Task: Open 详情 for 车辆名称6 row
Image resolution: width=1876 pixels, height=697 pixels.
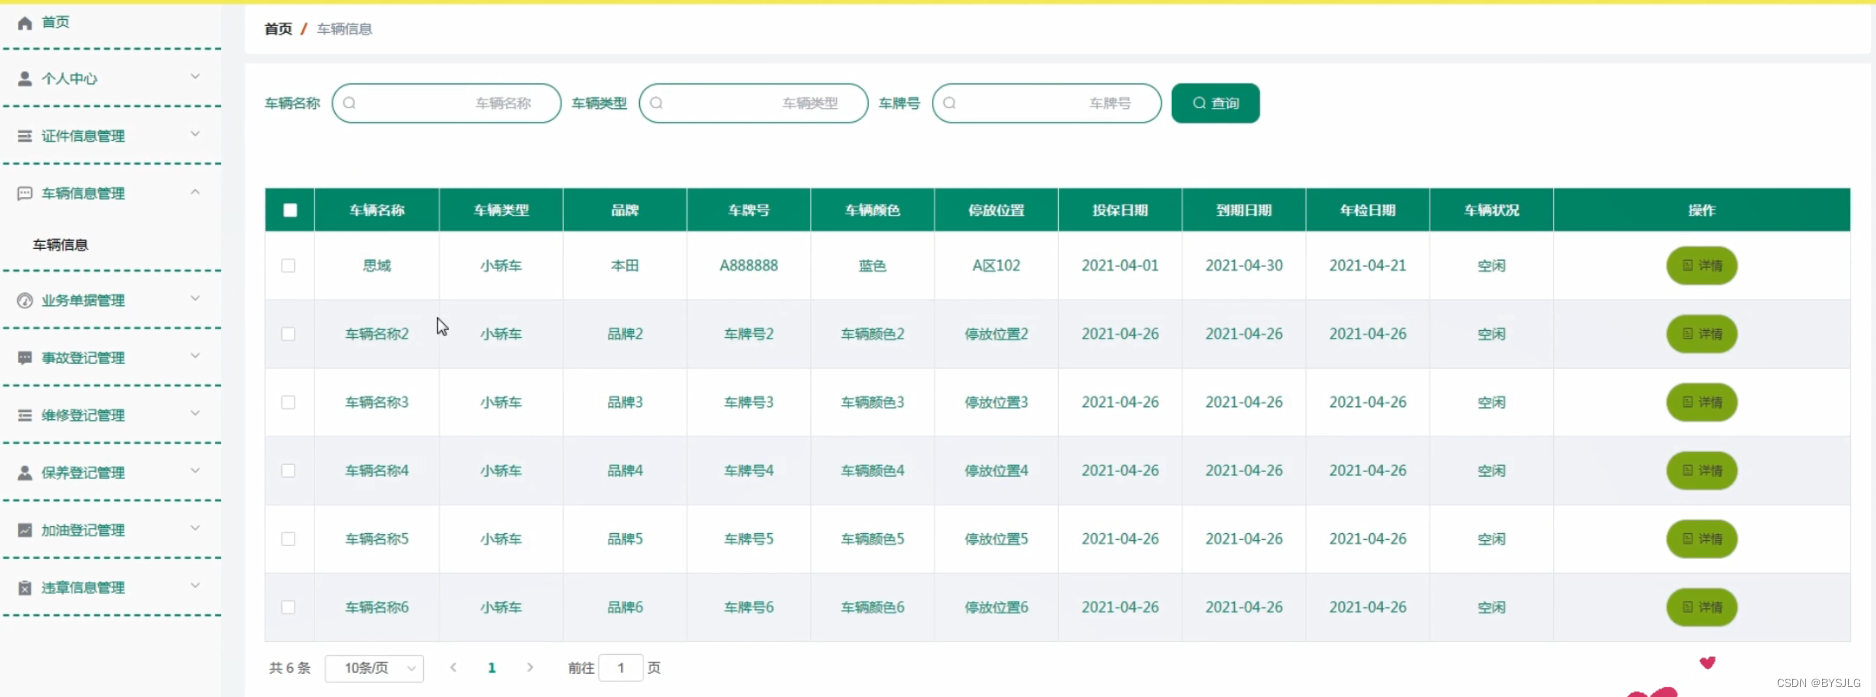Action: pyautogui.click(x=1701, y=607)
